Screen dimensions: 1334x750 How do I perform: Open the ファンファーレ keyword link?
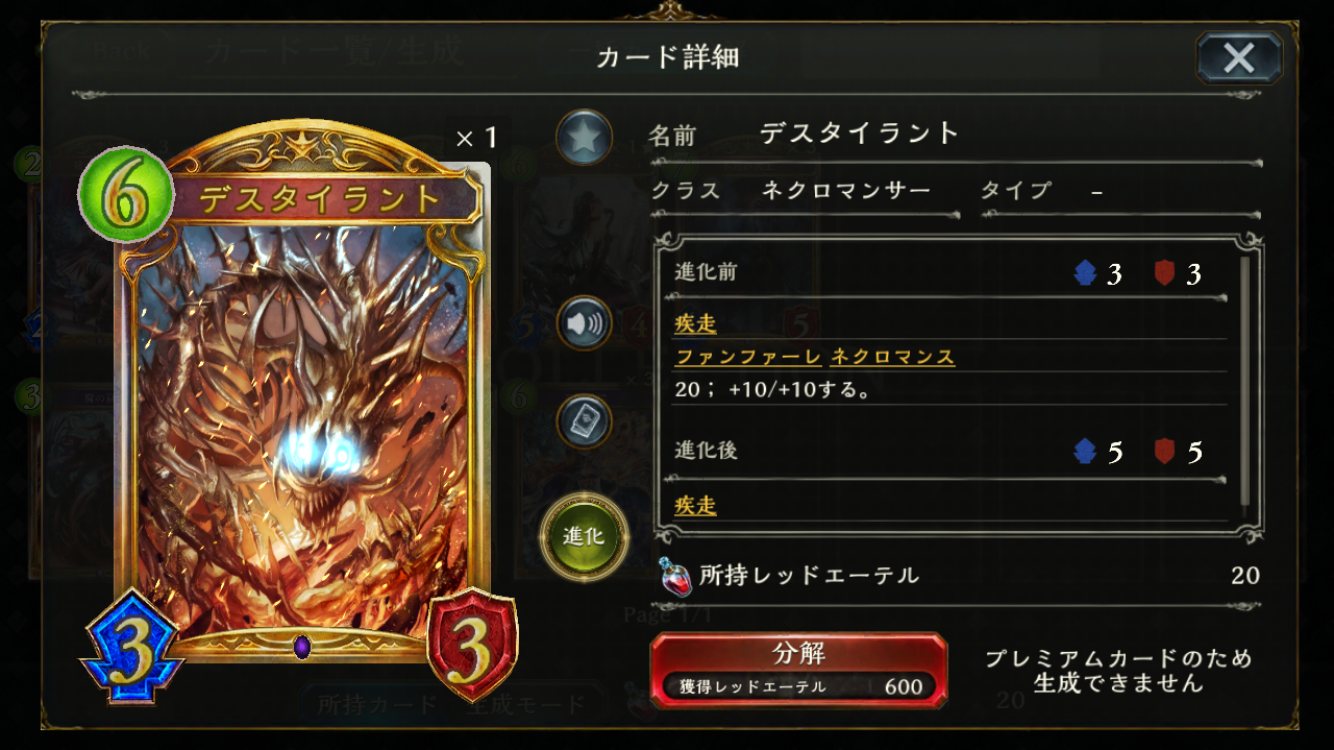click(x=748, y=357)
